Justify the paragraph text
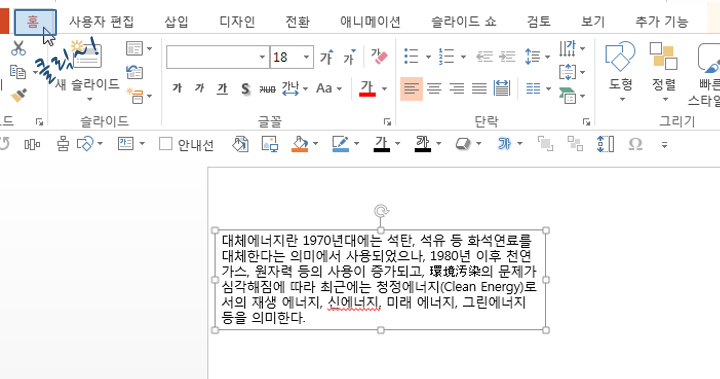Image resolution: width=720 pixels, height=379 pixels. tap(479, 88)
